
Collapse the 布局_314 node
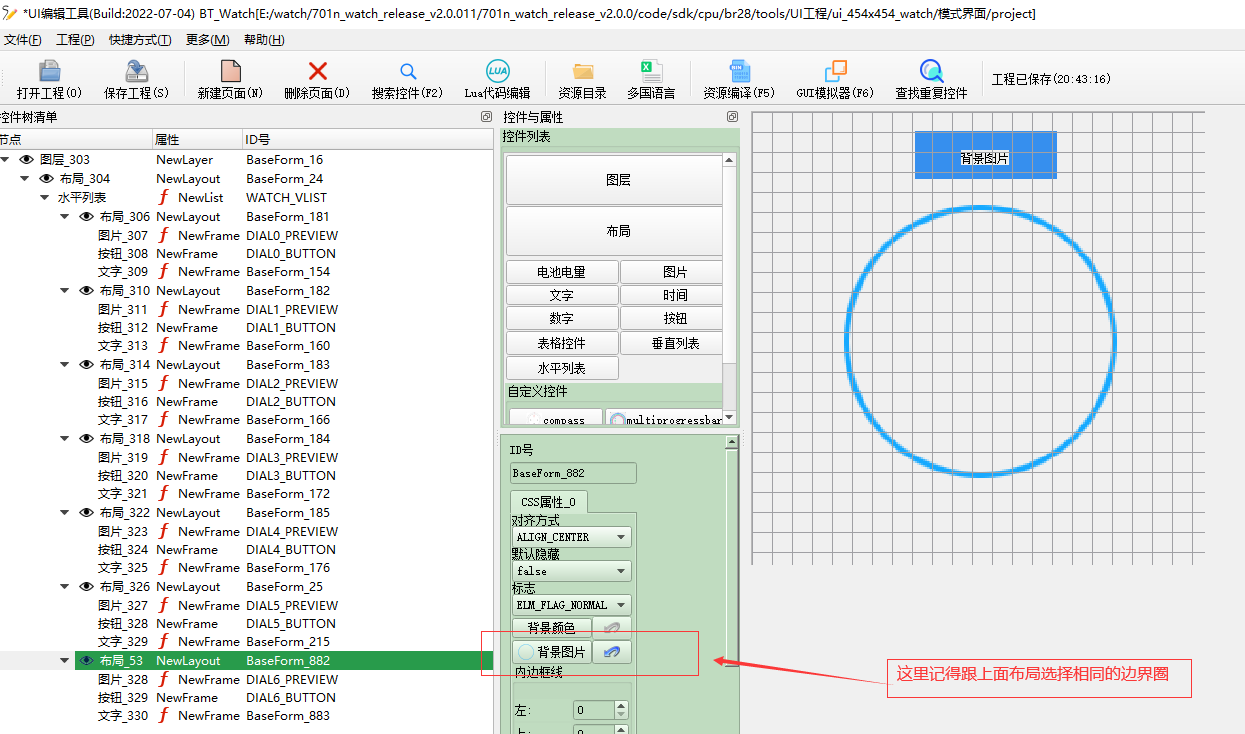[x=65, y=365]
